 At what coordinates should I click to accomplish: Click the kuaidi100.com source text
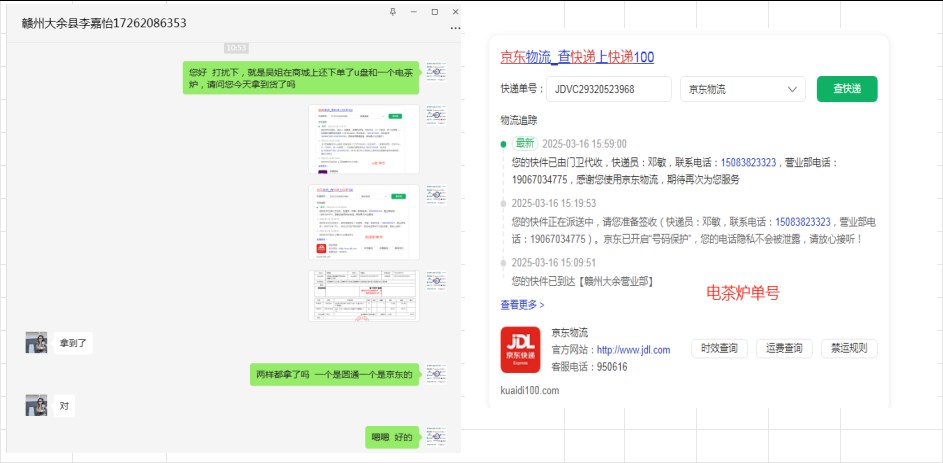point(530,391)
